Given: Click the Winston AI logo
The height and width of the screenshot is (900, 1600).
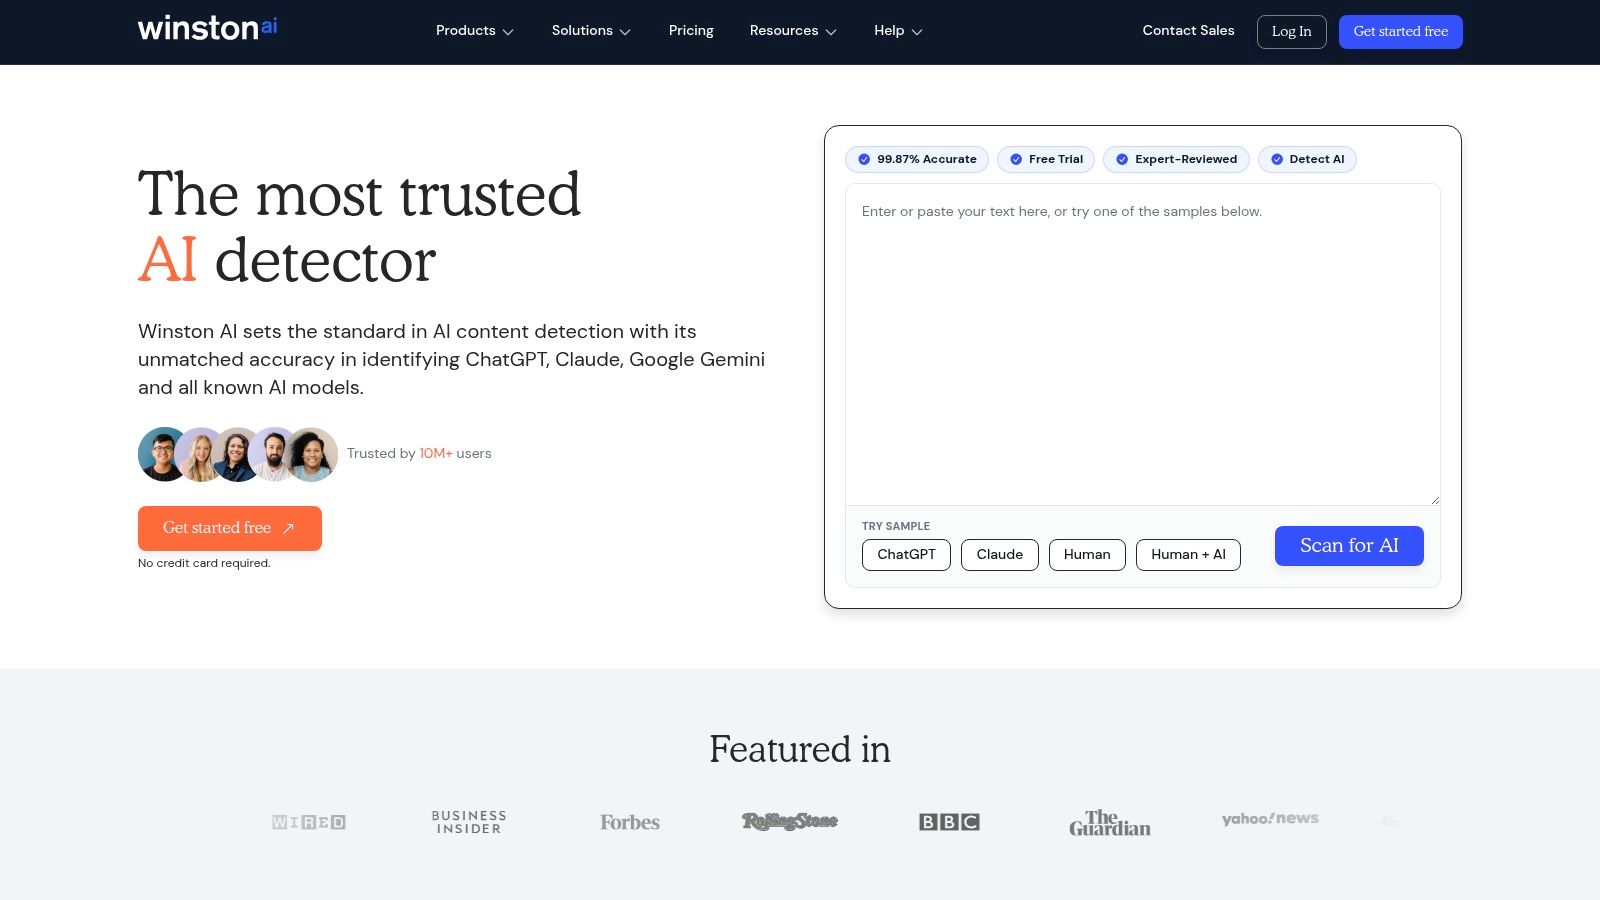Looking at the screenshot, I should pos(207,28).
